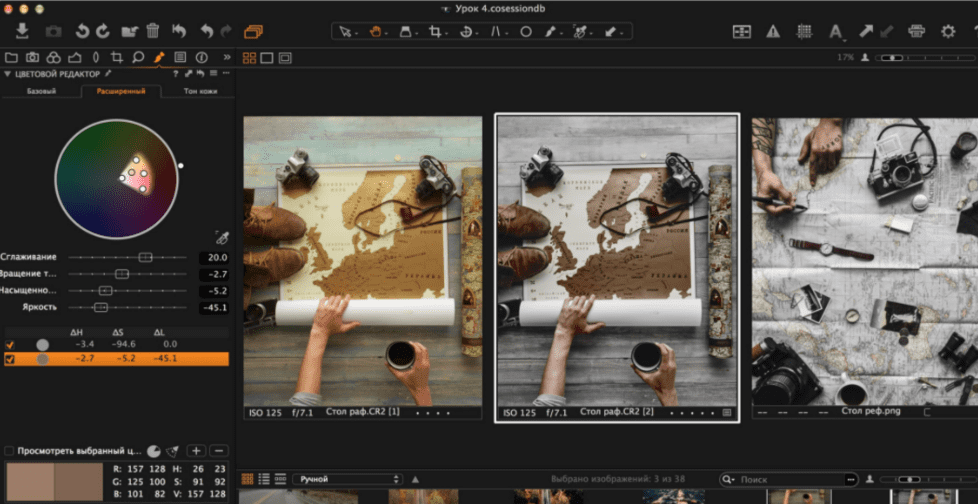
Task: Toggle the grid overlay icon
Action: pyautogui.click(x=804, y=32)
